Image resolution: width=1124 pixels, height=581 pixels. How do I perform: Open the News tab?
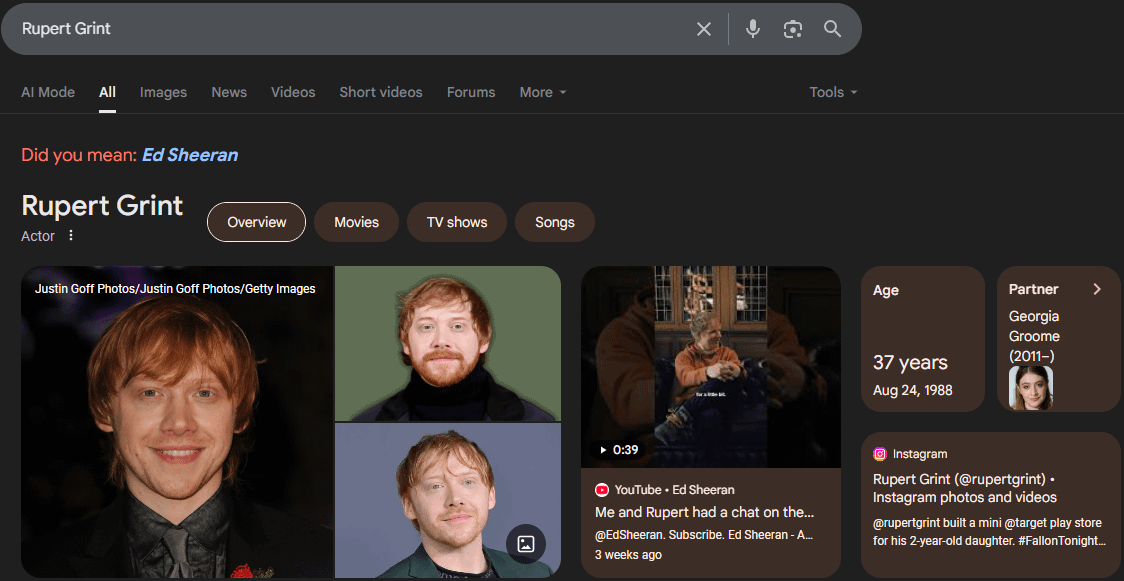[229, 92]
